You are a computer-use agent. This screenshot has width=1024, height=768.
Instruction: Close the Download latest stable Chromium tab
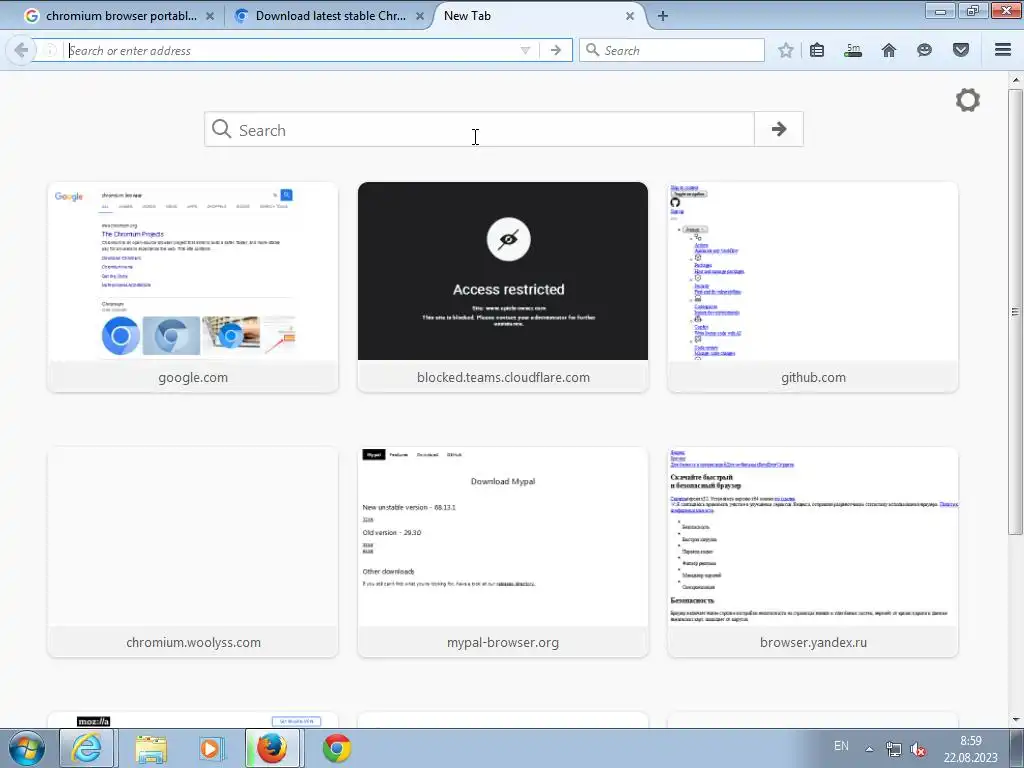pyautogui.click(x=420, y=16)
